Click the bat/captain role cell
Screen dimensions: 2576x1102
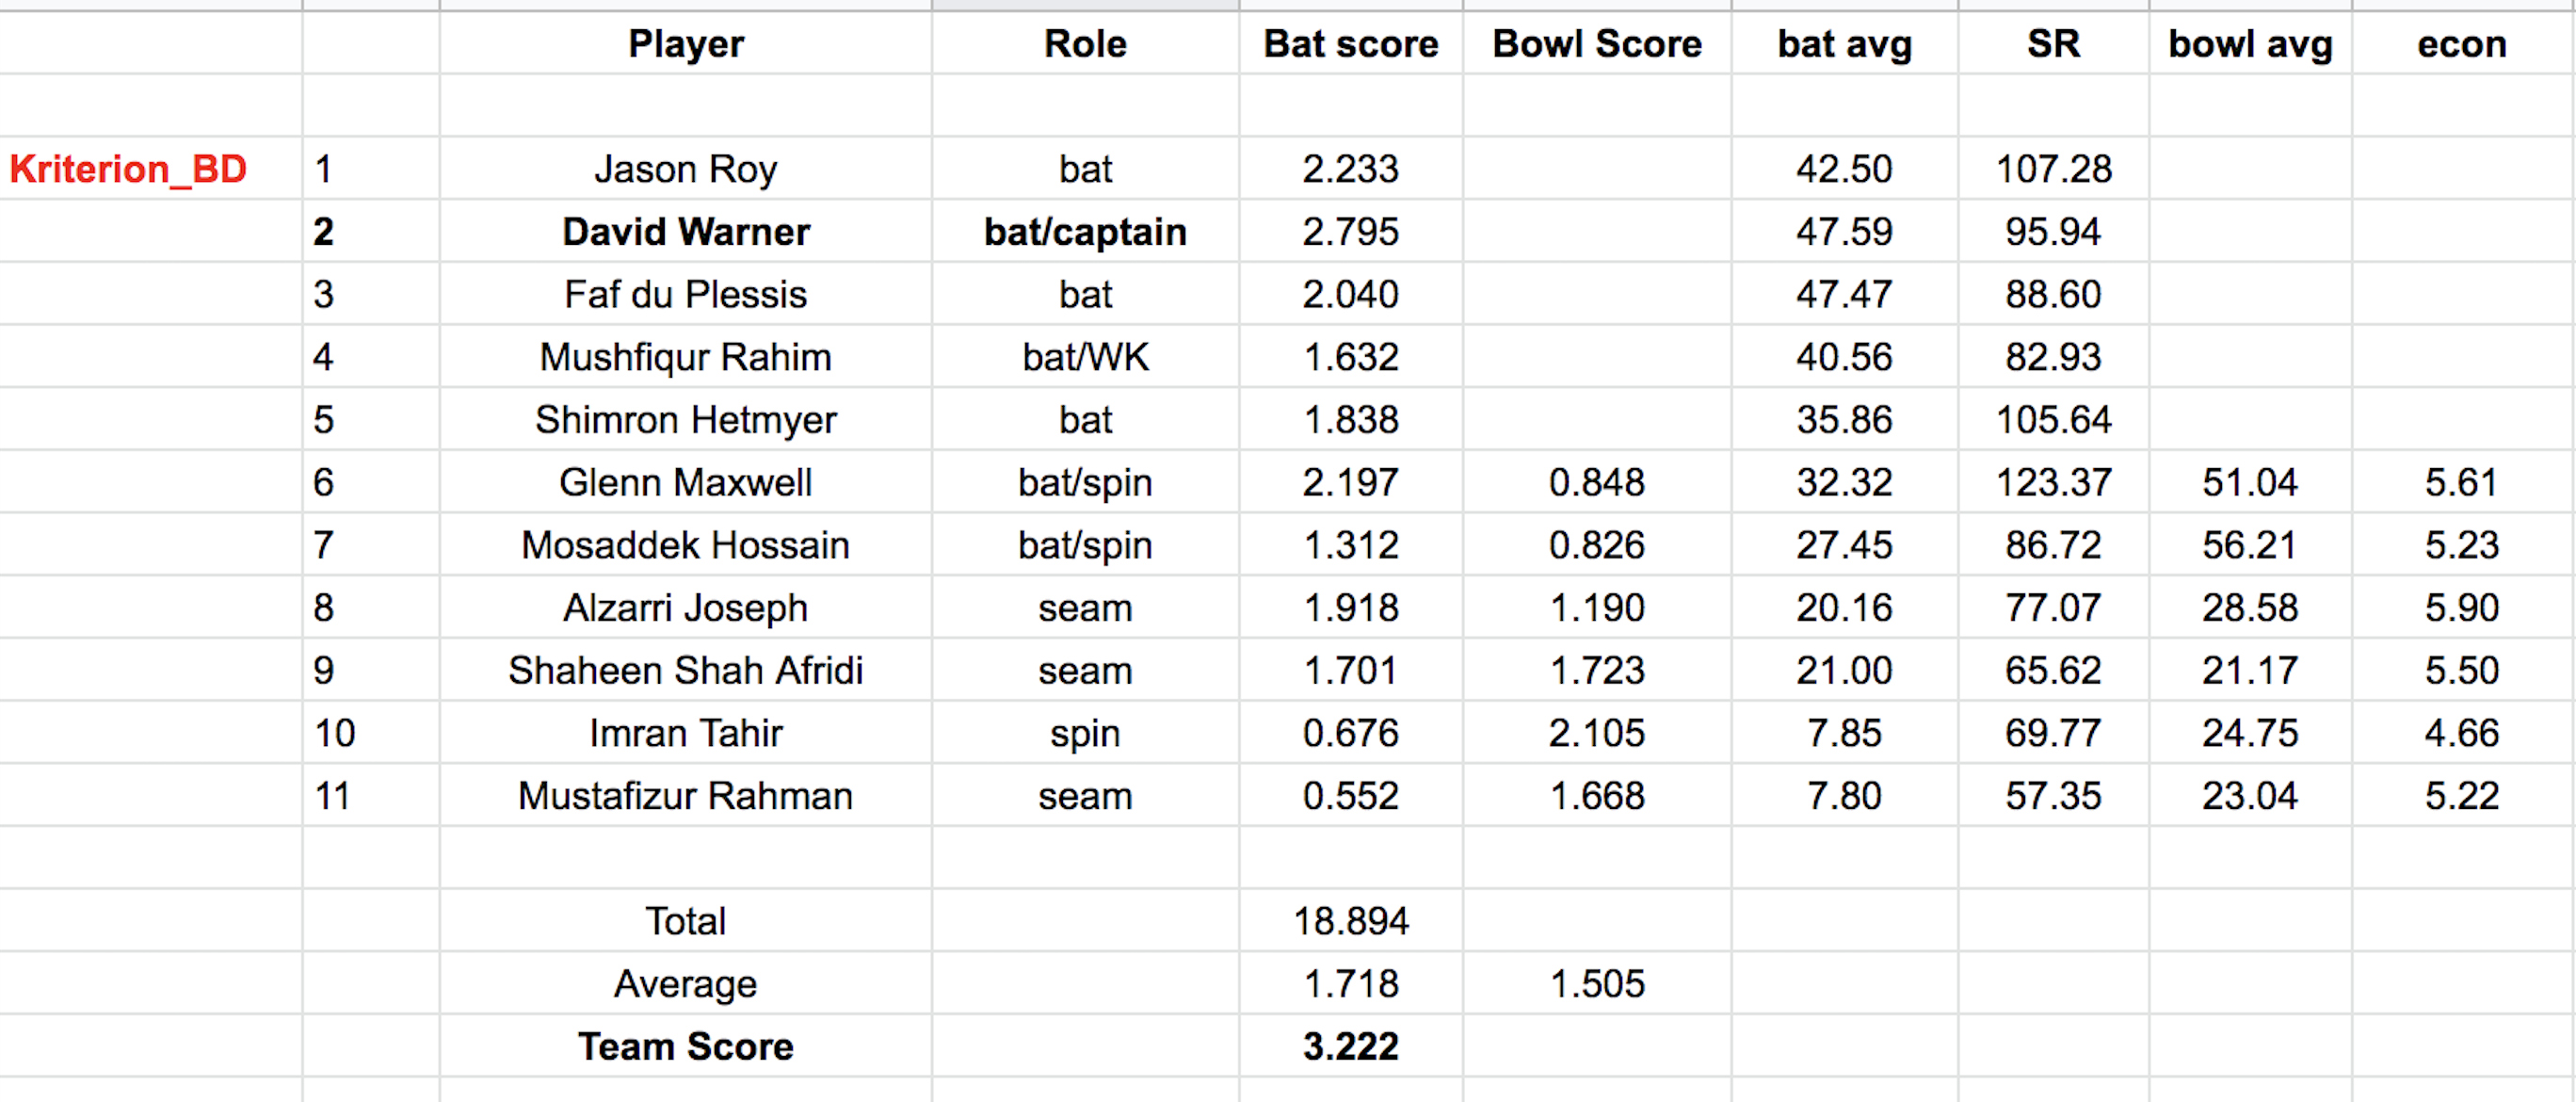coord(1085,232)
